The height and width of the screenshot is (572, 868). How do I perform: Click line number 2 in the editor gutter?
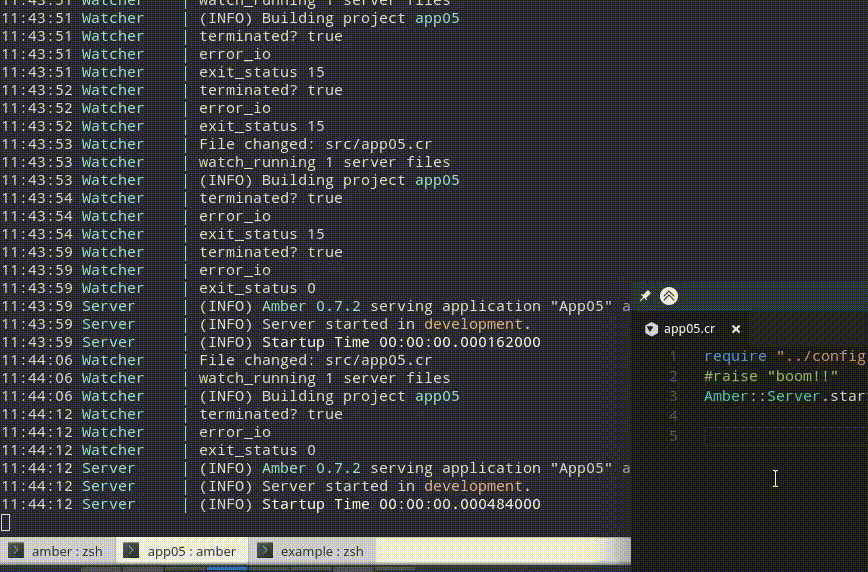pos(673,376)
